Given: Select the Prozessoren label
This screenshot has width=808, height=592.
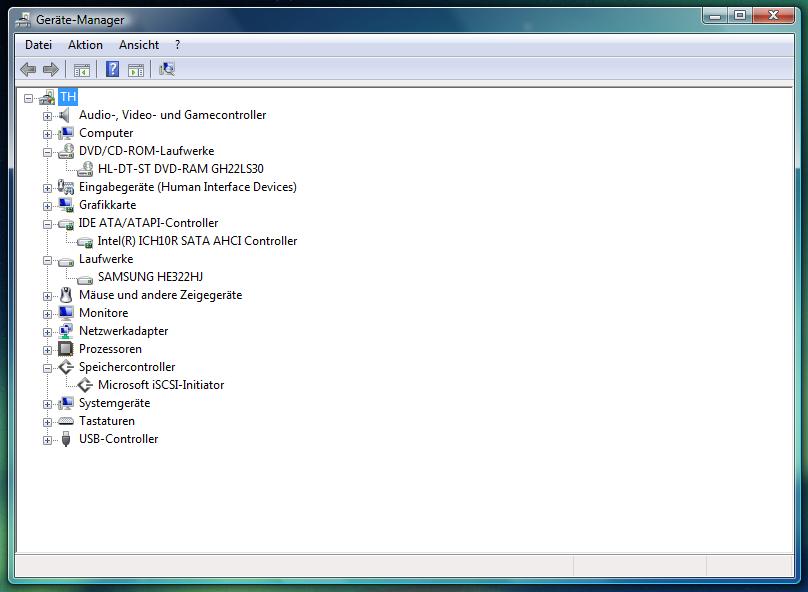Looking at the screenshot, I should point(110,349).
